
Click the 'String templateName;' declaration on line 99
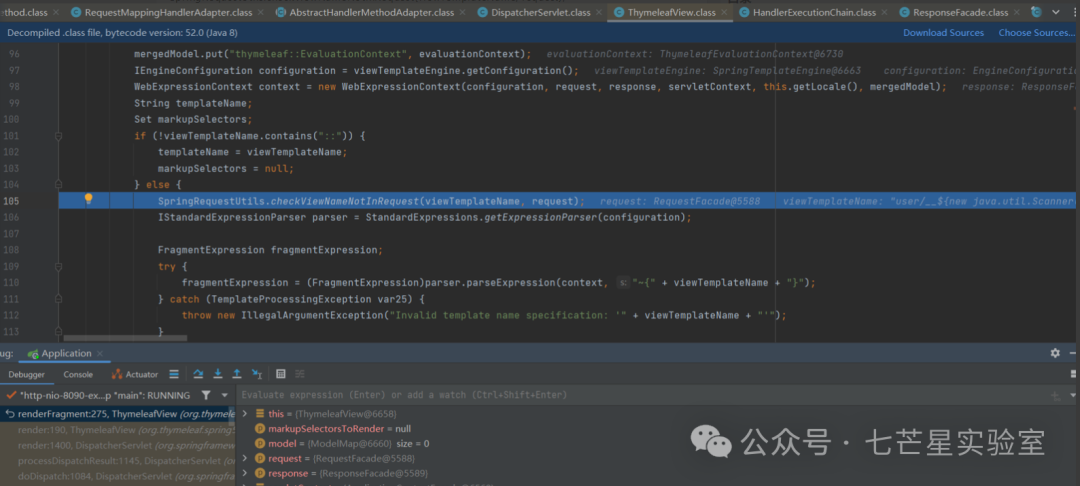pyautogui.click(x=194, y=103)
